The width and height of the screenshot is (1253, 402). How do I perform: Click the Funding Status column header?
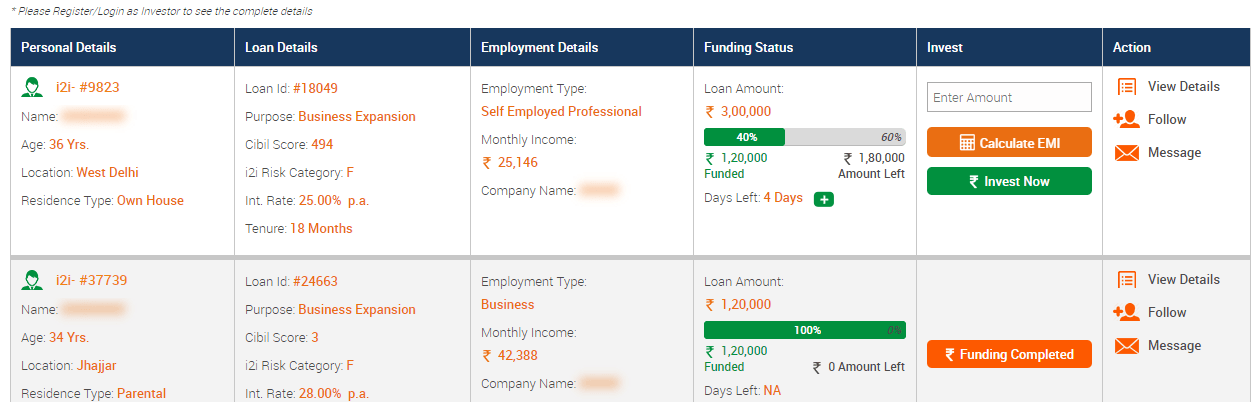coord(748,47)
